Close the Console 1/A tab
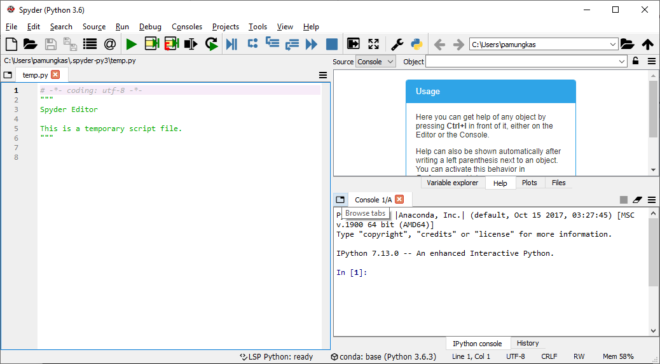Image resolution: width=660 pixels, height=364 pixels. click(399, 199)
